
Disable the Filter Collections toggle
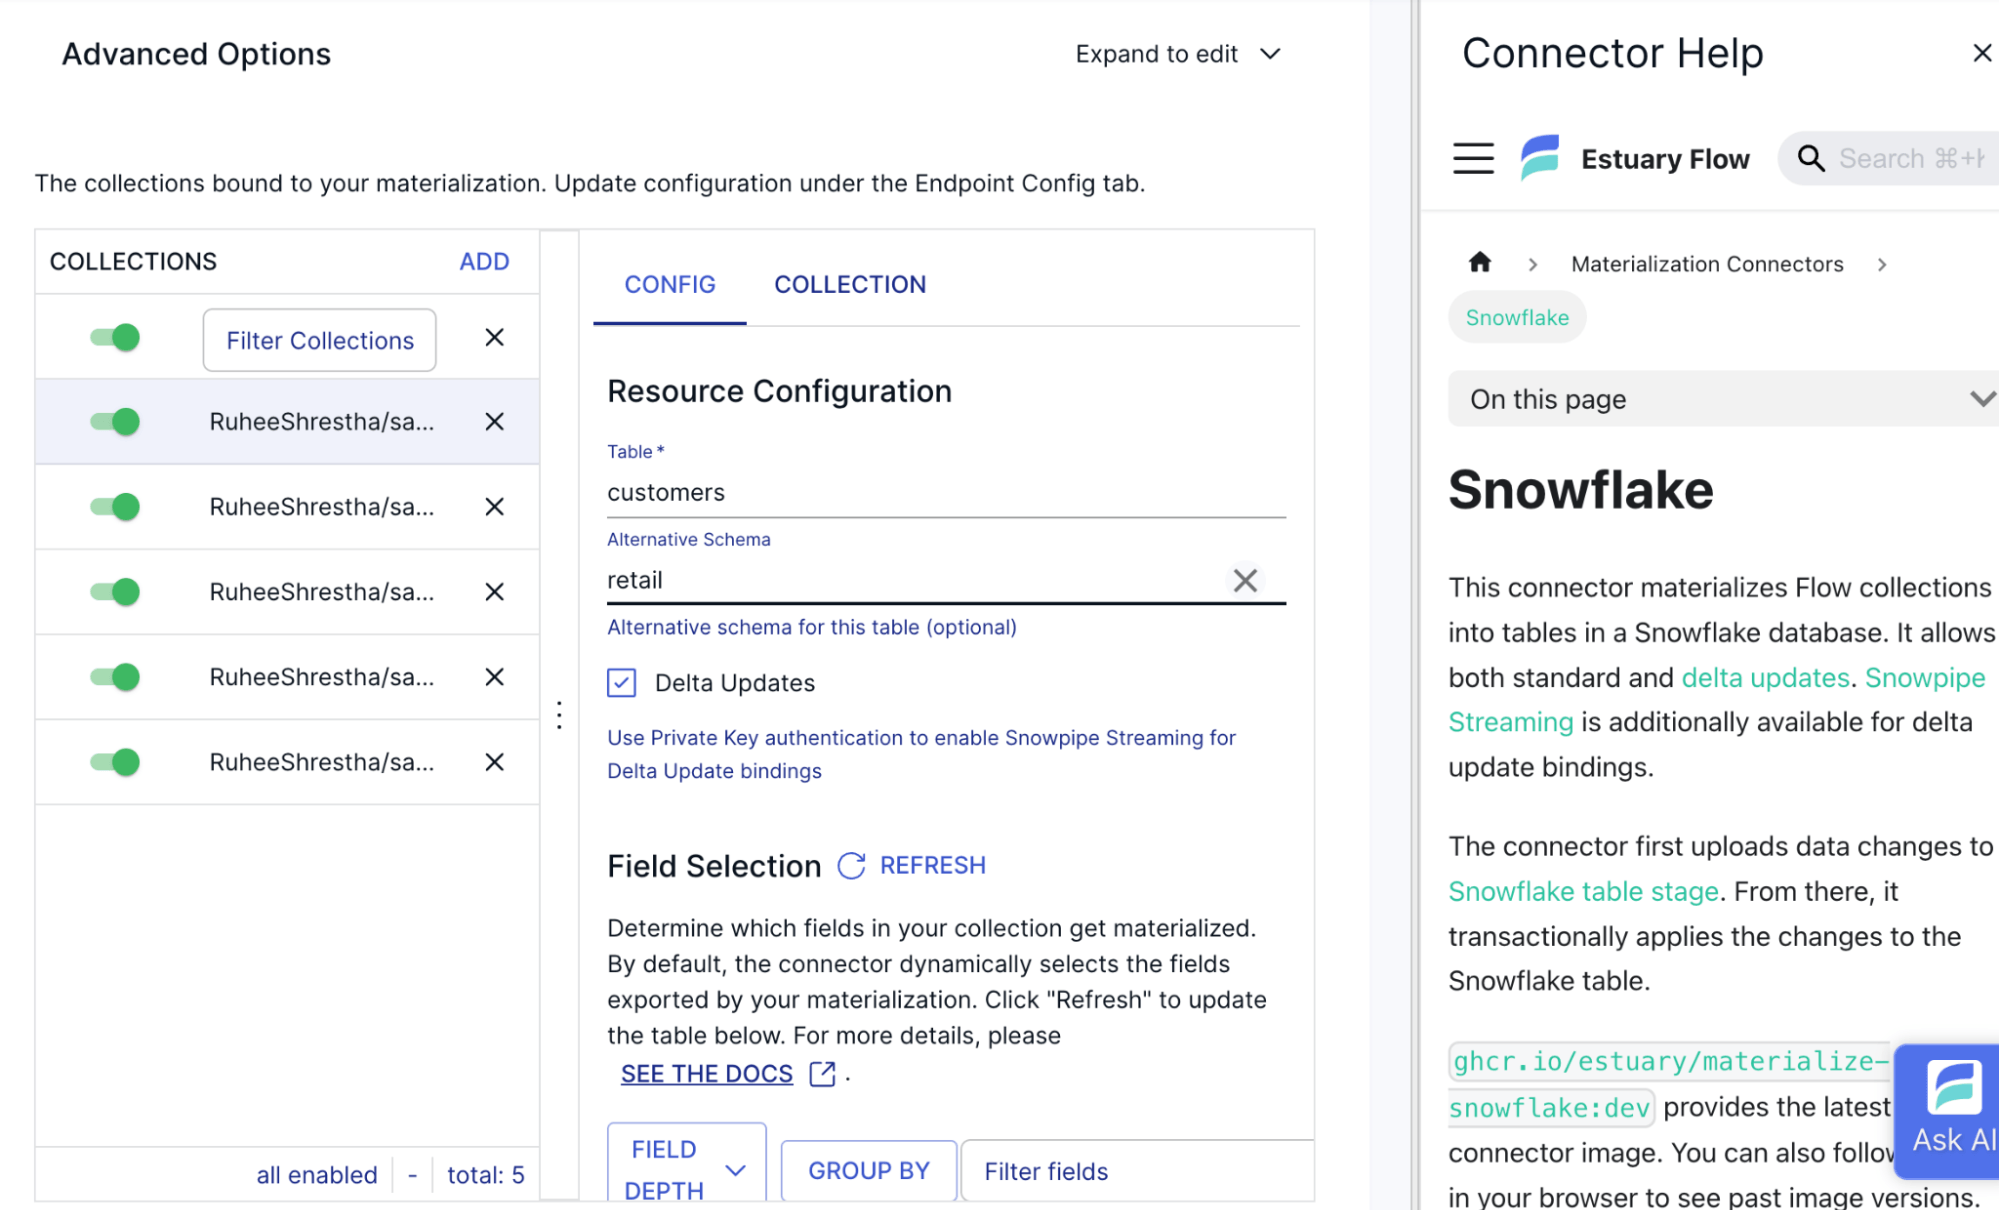point(114,337)
